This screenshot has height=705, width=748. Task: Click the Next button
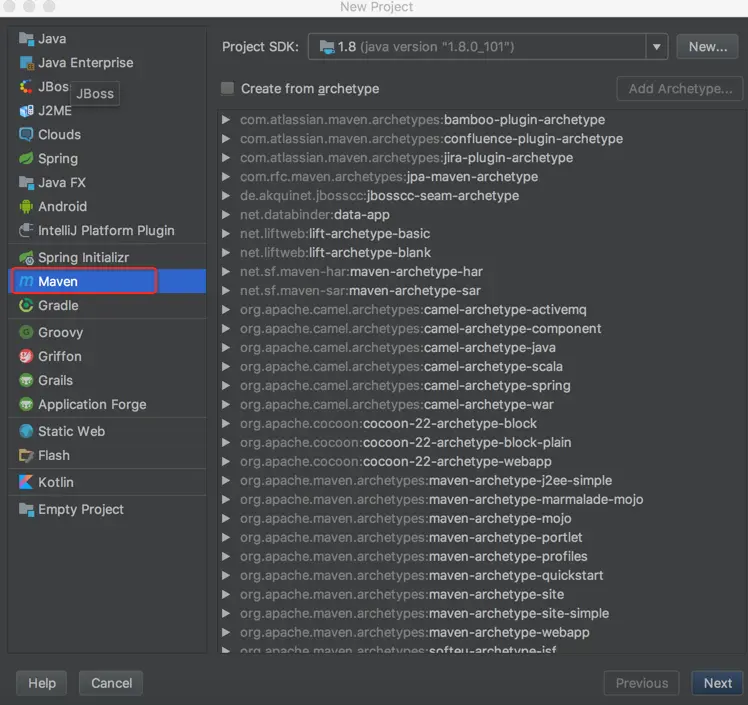tap(717, 683)
